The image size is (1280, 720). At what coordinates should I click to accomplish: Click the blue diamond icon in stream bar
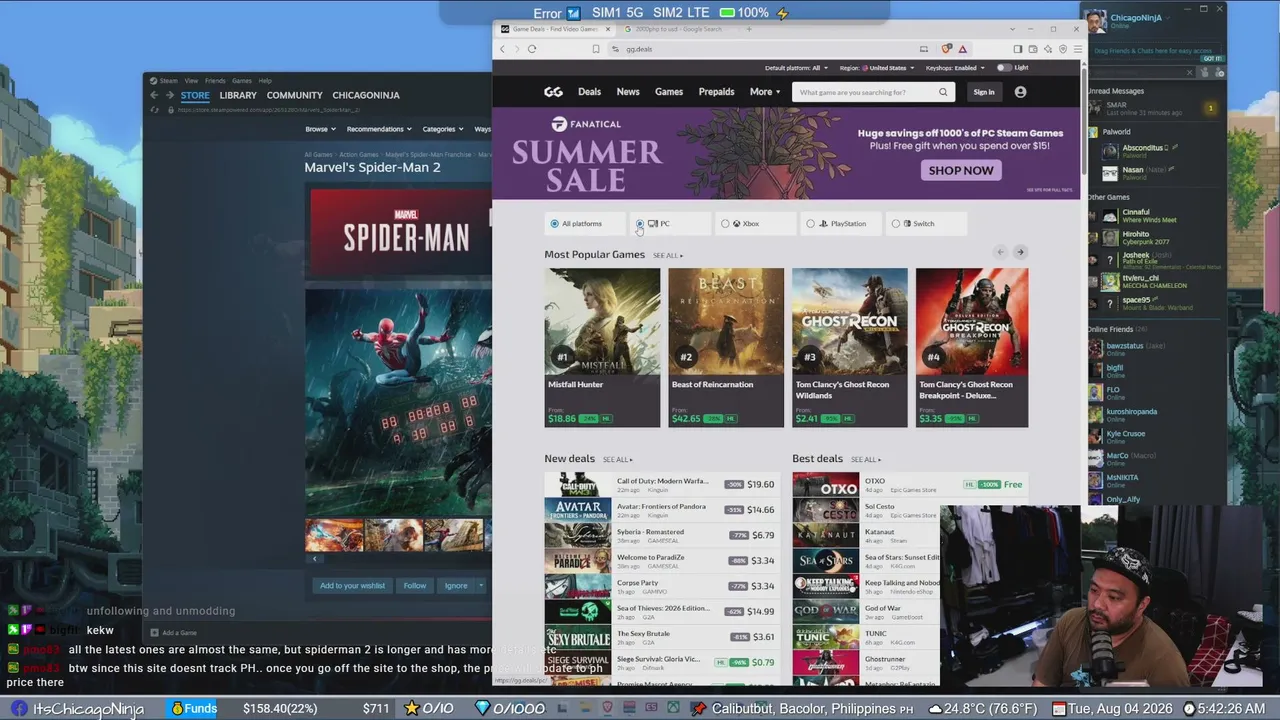coord(483,709)
